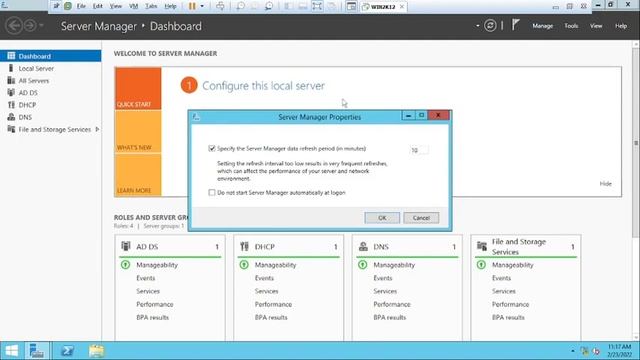This screenshot has width=640, height=360.
Task: Click File and Storage Services sidebar icon
Action: (11, 129)
